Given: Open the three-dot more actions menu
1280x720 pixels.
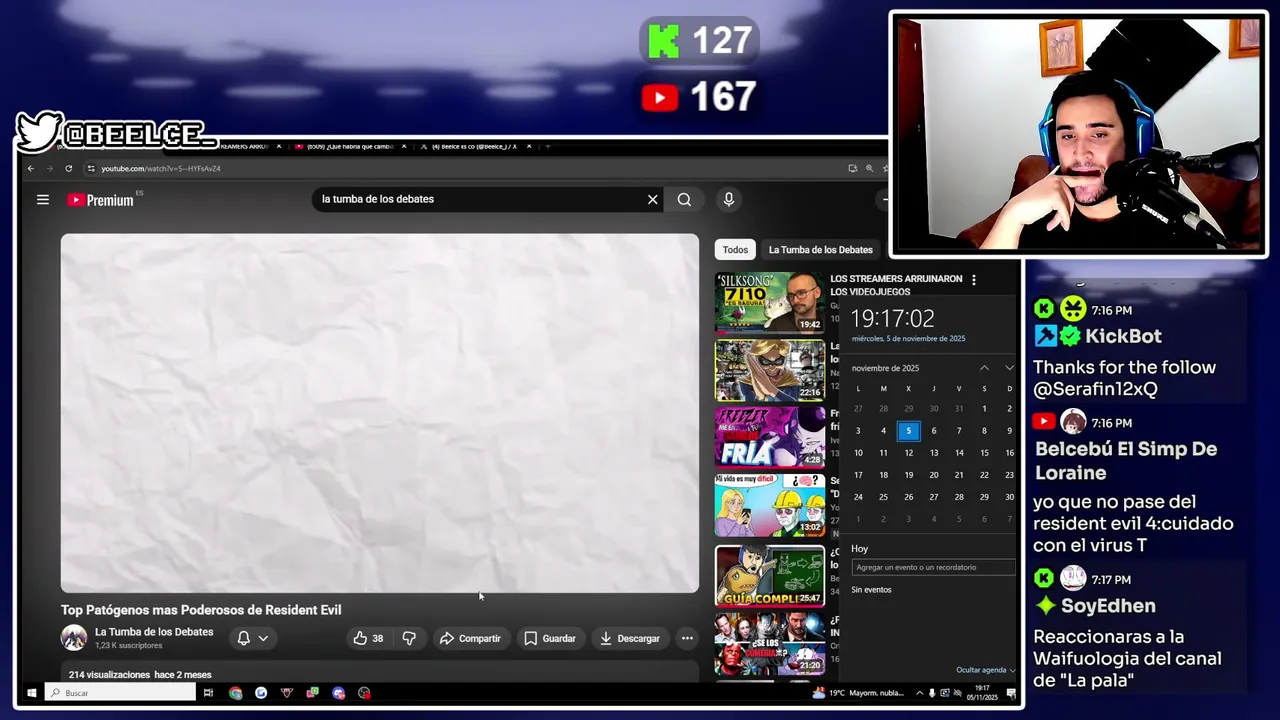Looking at the screenshot, I should 687,638.
